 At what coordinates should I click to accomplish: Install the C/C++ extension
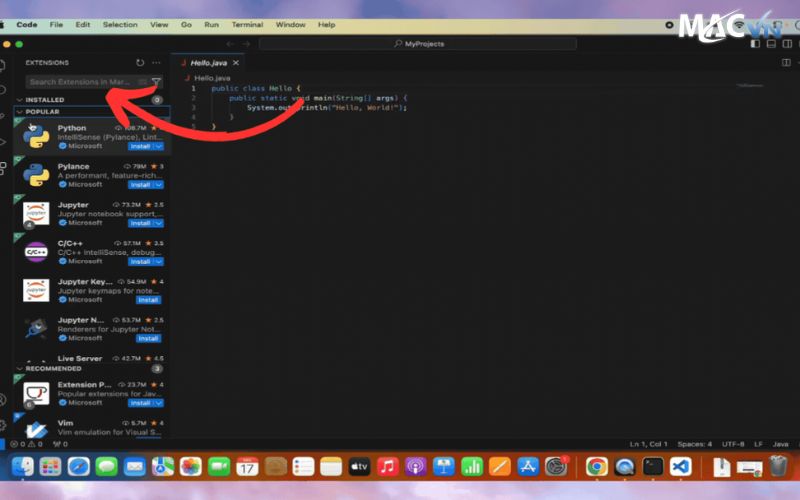(140, 262)
